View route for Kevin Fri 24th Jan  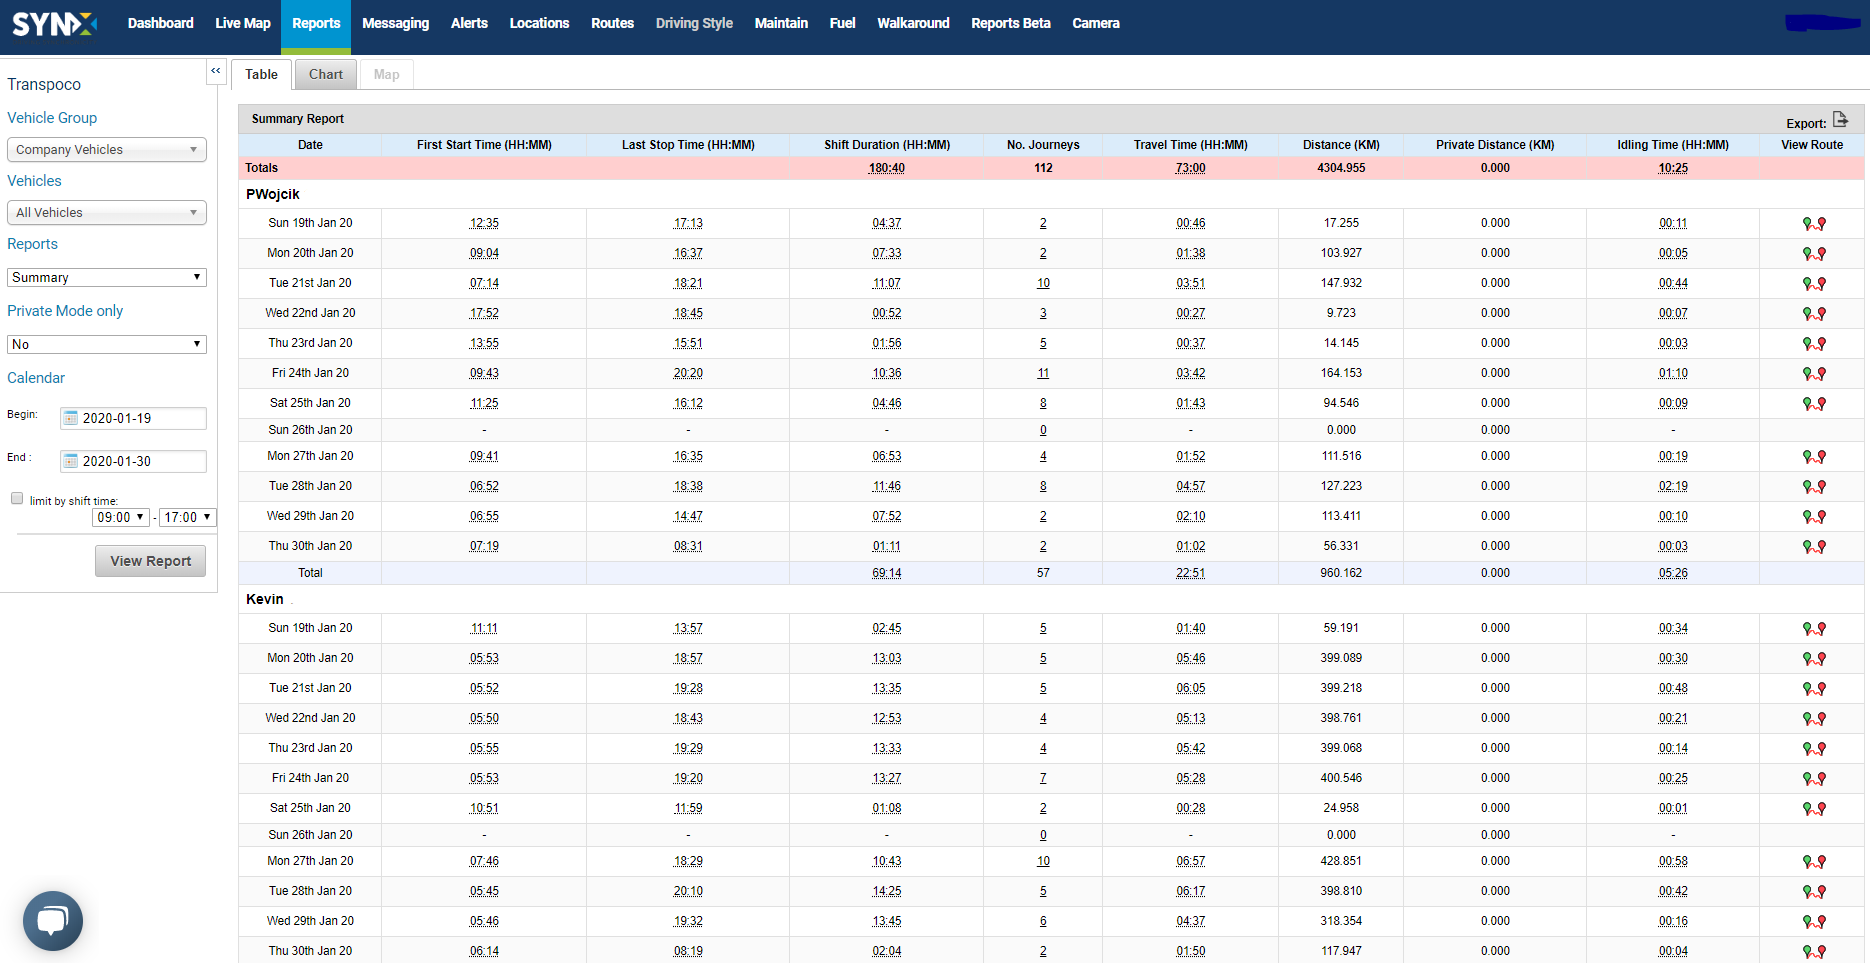tap(1814, 779)
